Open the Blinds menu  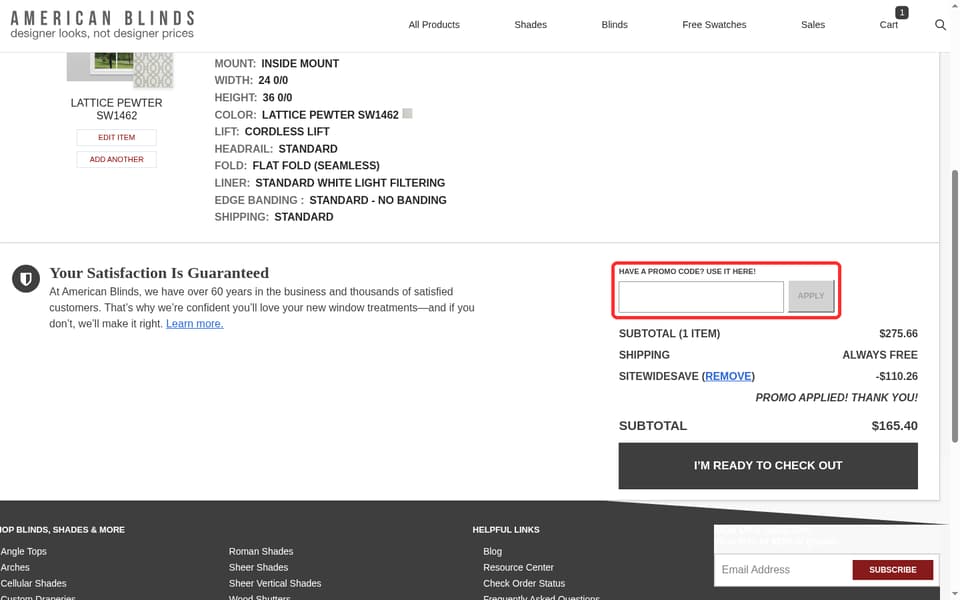[x=614, y=24]
